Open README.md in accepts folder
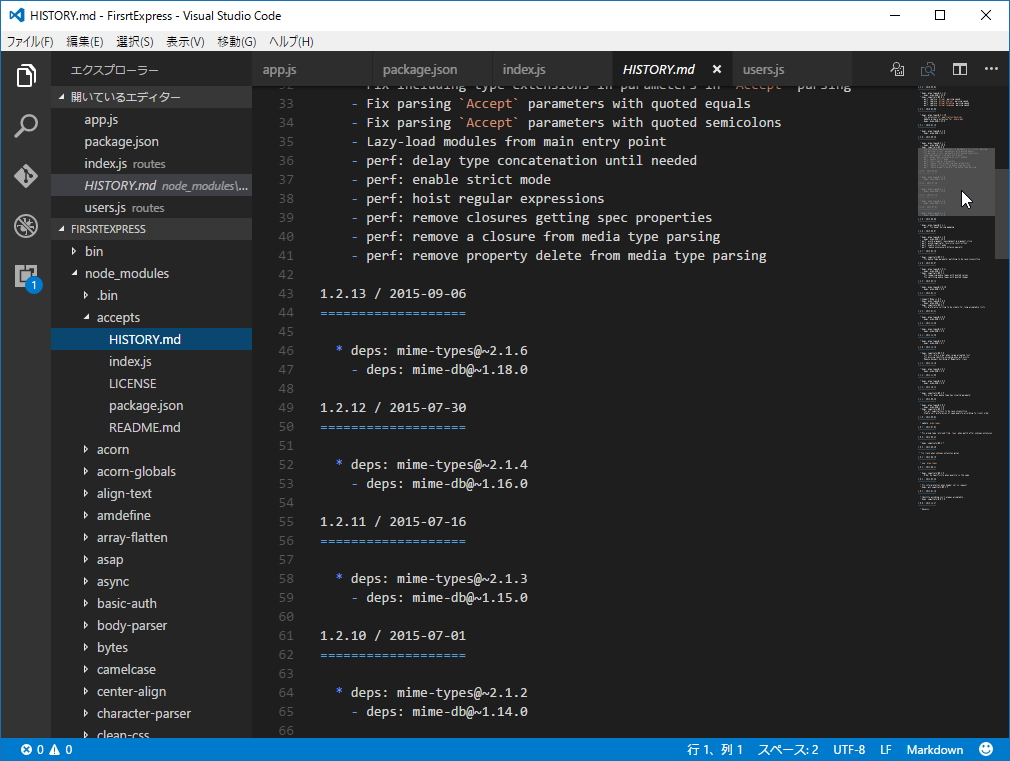 point(151,427)
